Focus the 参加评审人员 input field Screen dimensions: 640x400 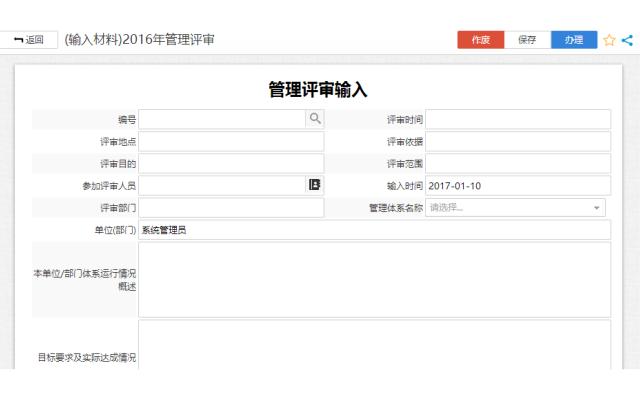(x=222, y=185)
